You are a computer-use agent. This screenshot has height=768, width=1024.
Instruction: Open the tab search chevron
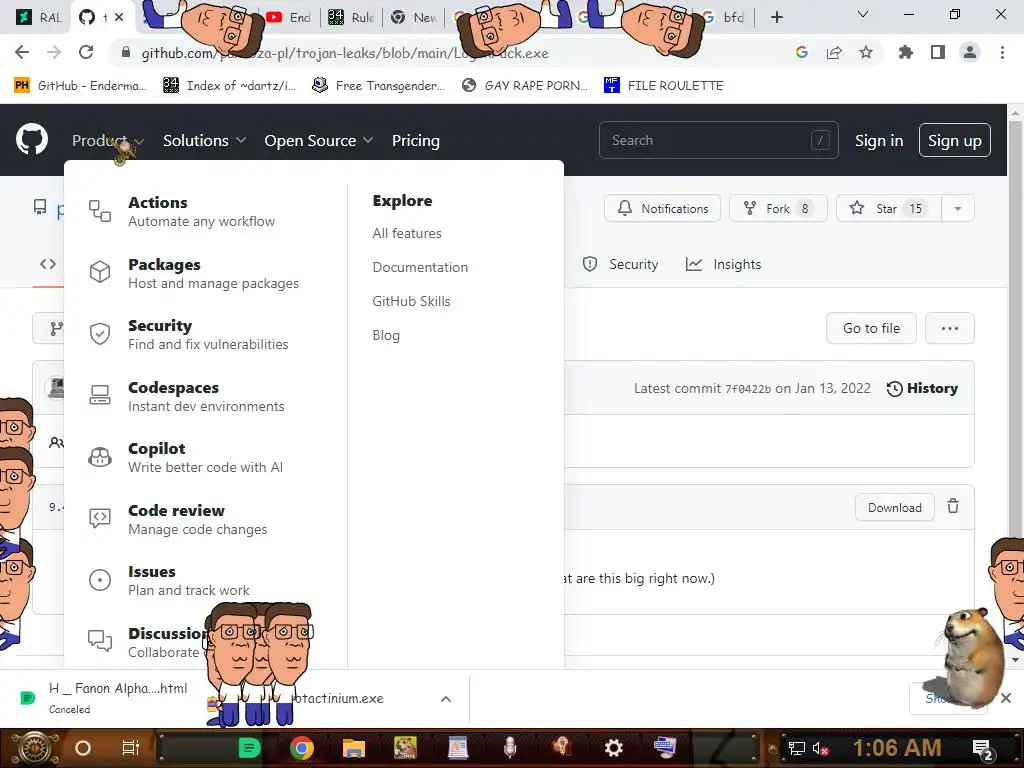pyautogui.click(x=863, y=14)
